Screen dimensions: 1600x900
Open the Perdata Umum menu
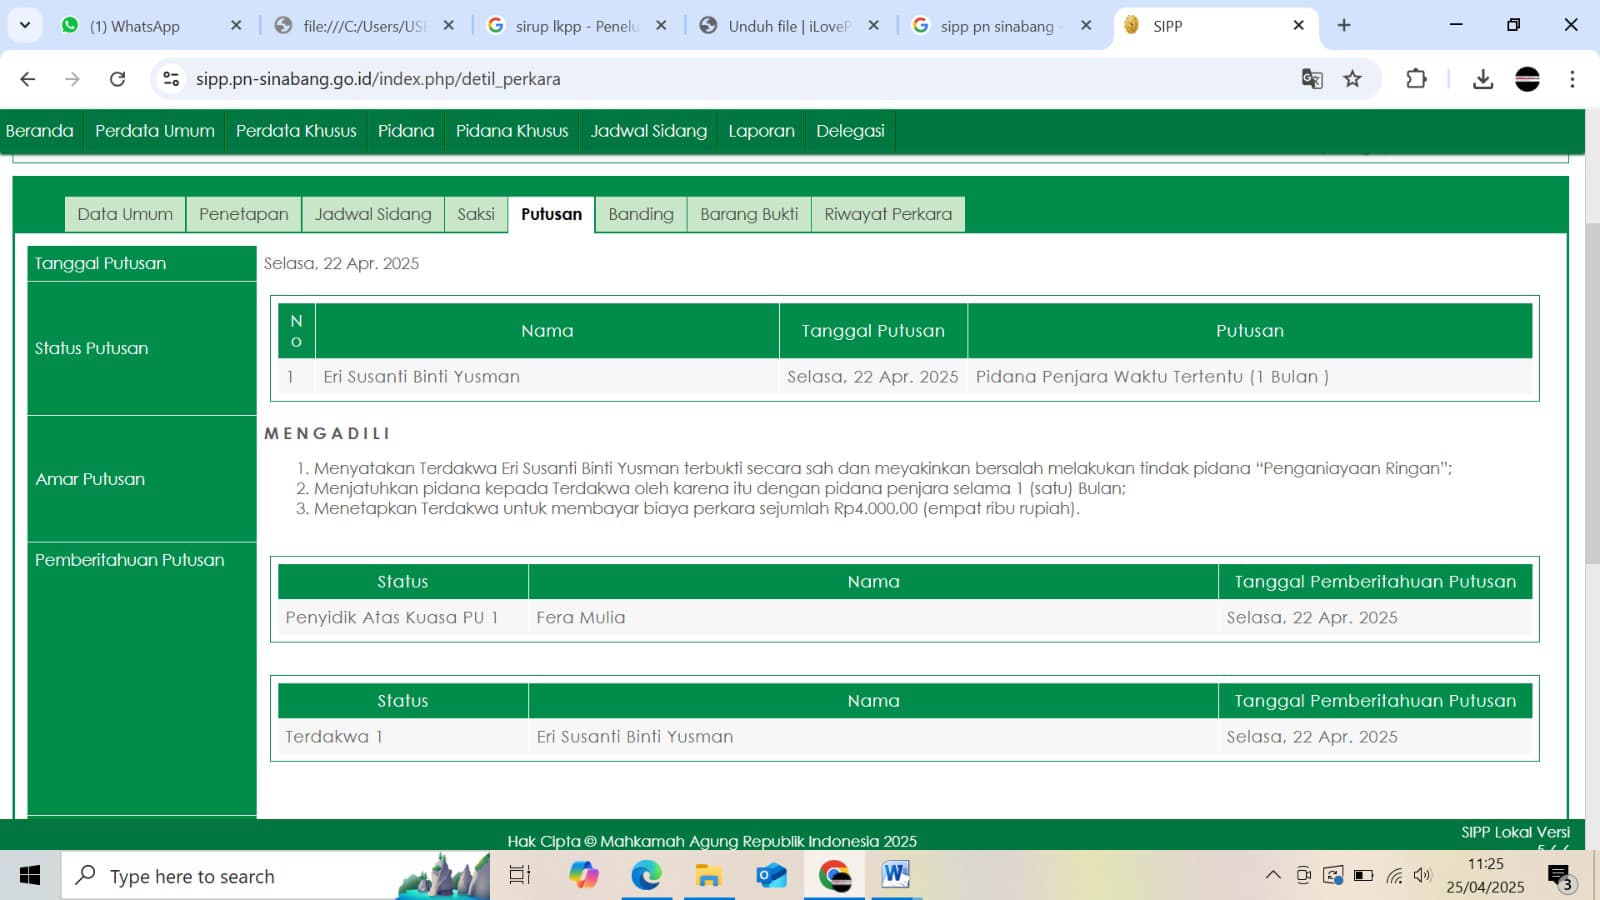click(154, 131)
